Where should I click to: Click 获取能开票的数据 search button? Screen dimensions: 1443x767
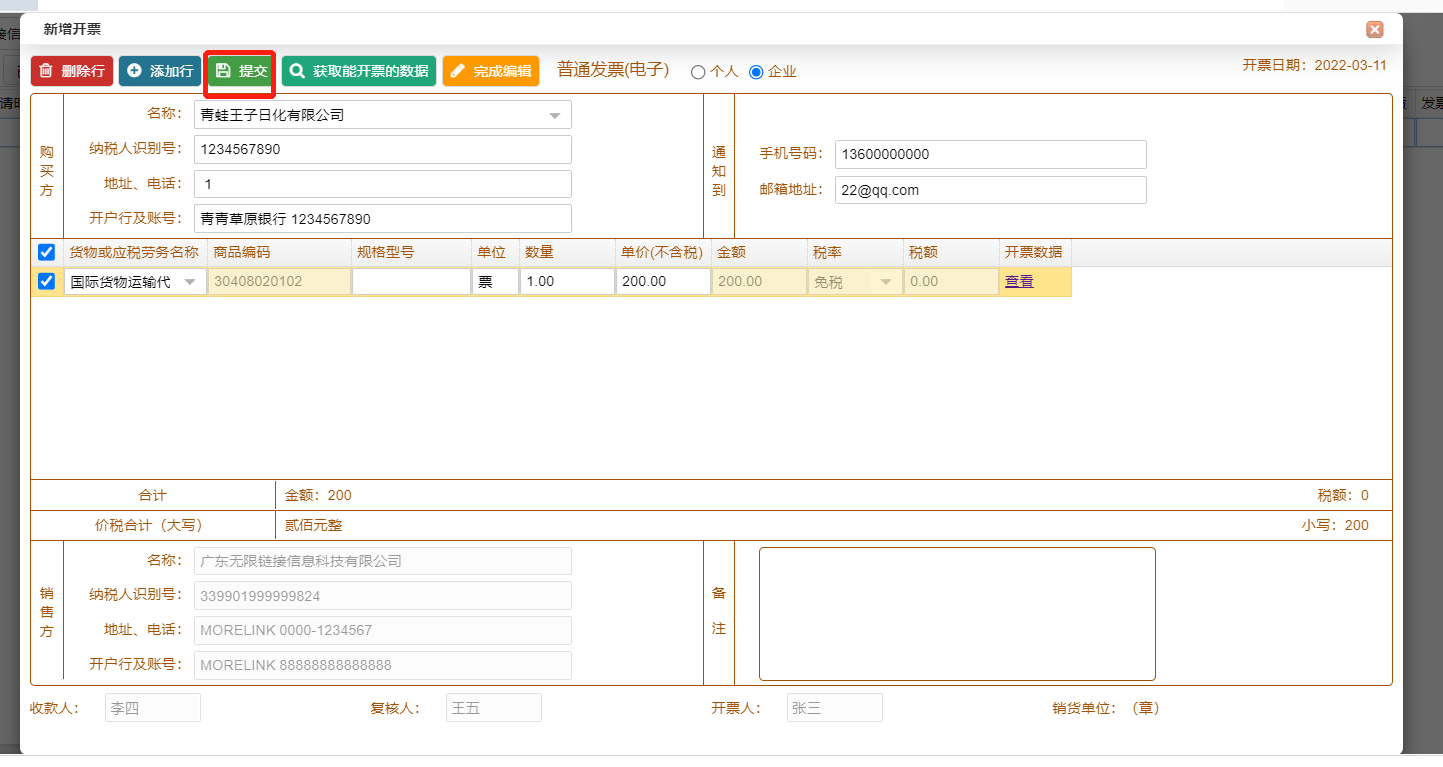point(359,71)
